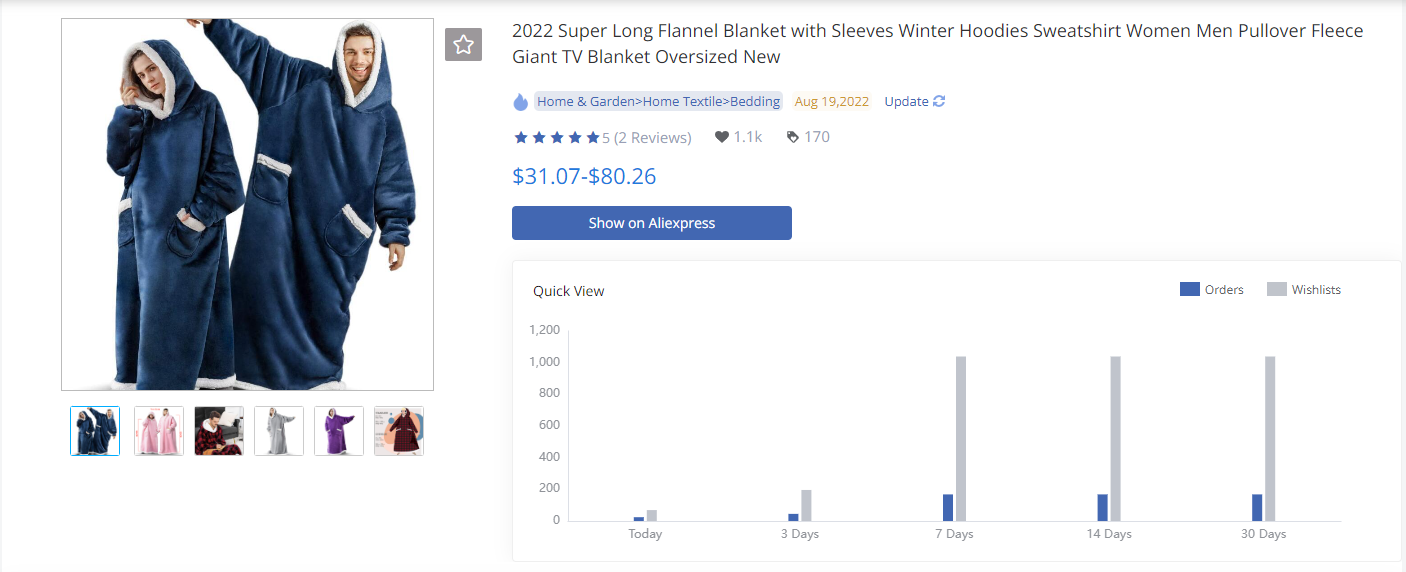
Task: Click the refresh icon next to Update
Action: [939, 101]
